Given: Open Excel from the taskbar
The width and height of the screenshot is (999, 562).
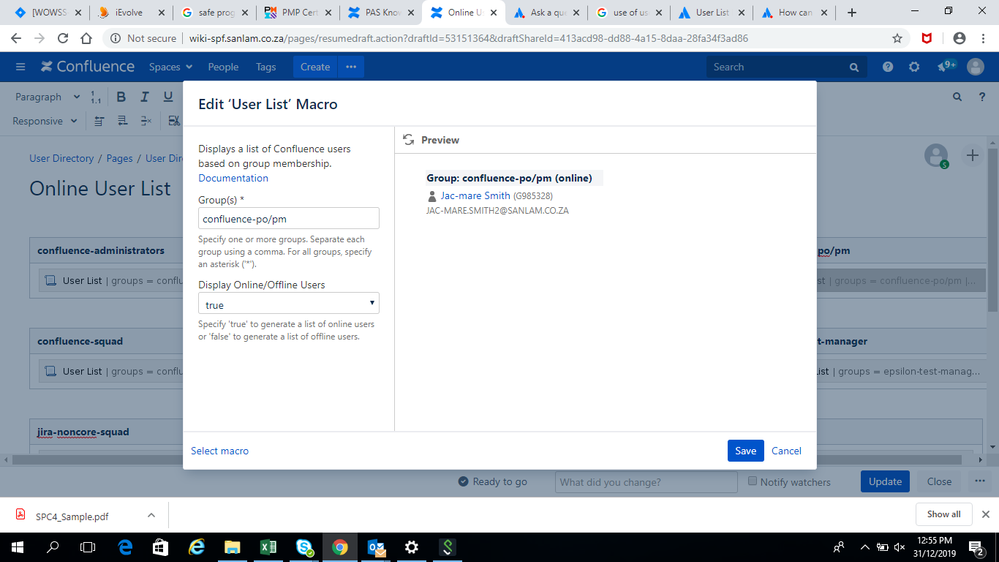Looking at the screenshot, I should click(268, 547).
